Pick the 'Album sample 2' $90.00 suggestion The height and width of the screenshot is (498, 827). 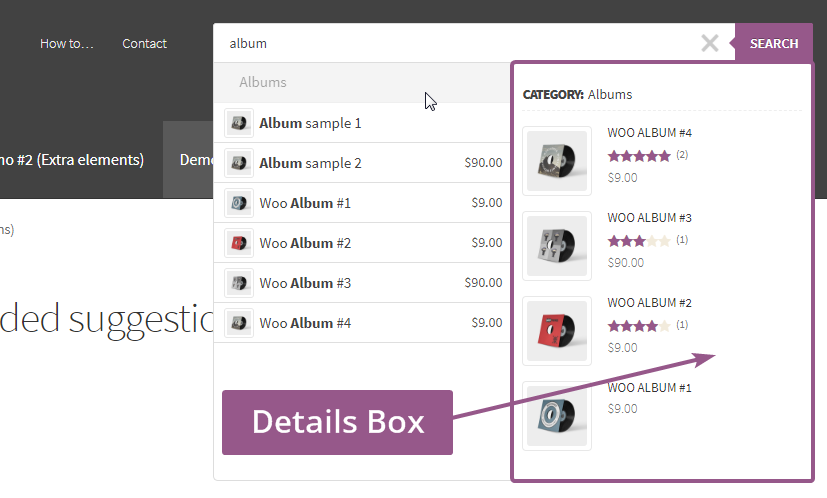(x=310, y=163)
